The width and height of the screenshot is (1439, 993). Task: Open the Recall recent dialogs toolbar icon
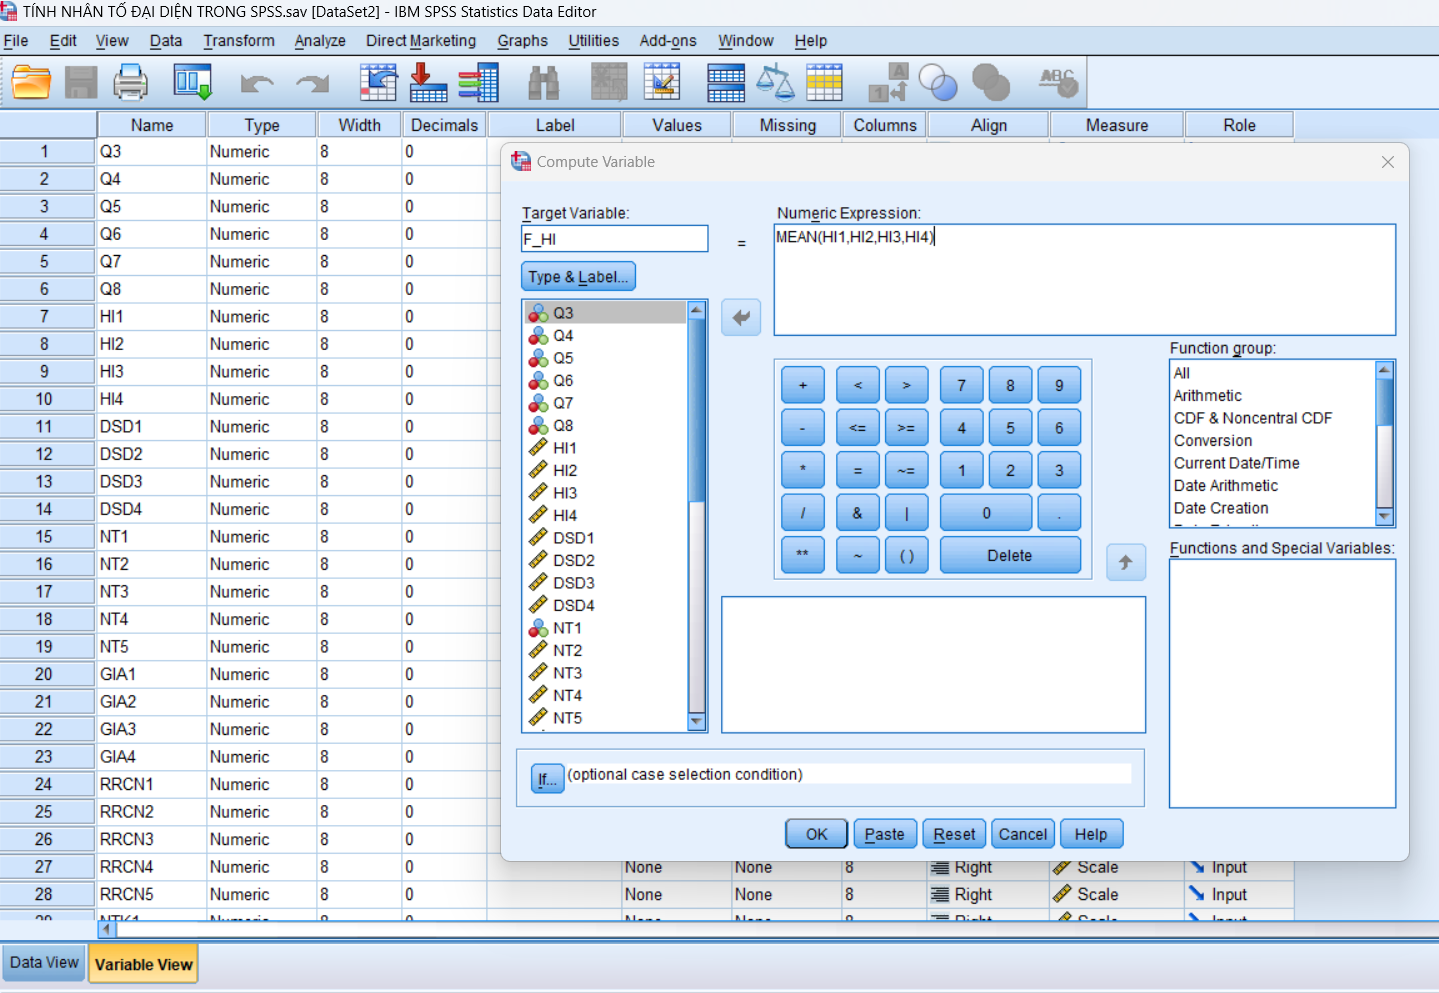[192, 82]
